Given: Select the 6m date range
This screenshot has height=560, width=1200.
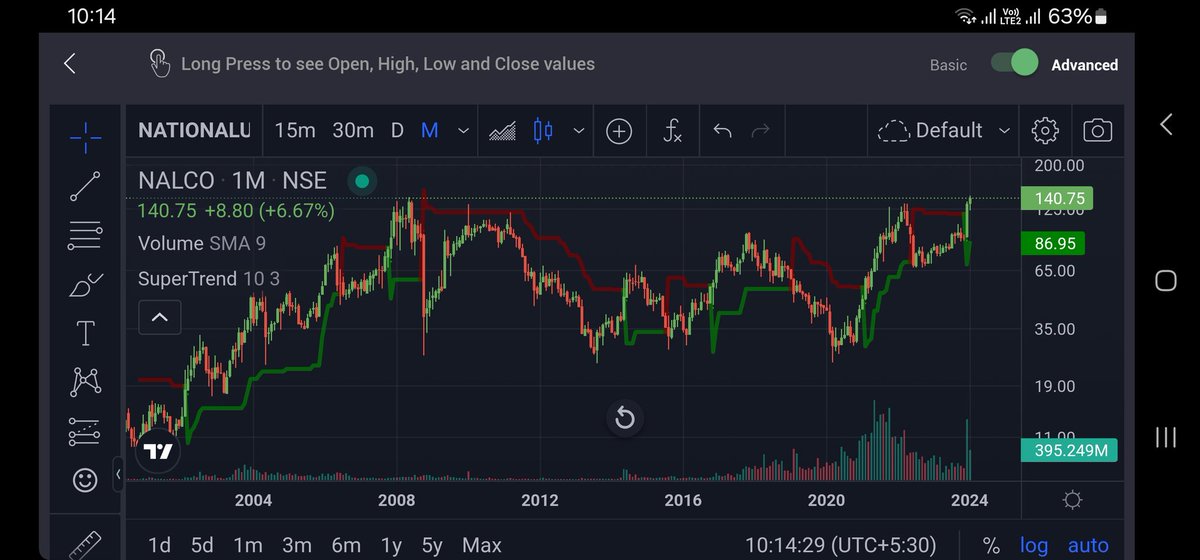Looking at the screenshot, I should 346,545.
